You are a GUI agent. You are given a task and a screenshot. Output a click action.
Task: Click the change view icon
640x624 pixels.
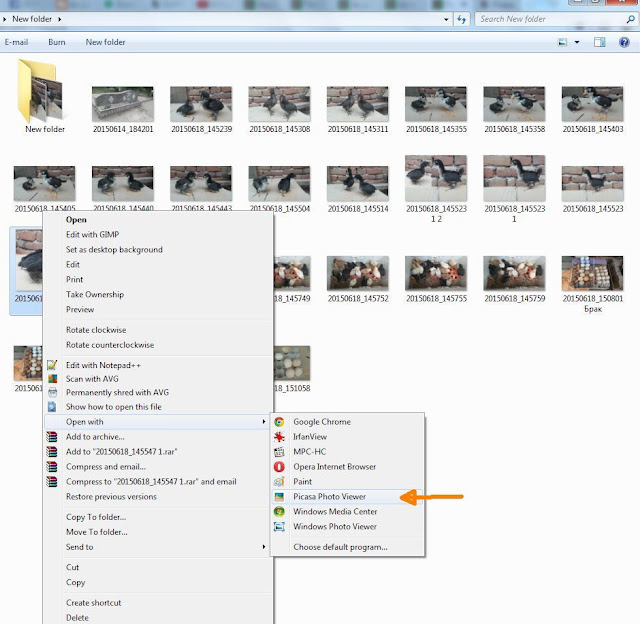click(x=562, y=42)
